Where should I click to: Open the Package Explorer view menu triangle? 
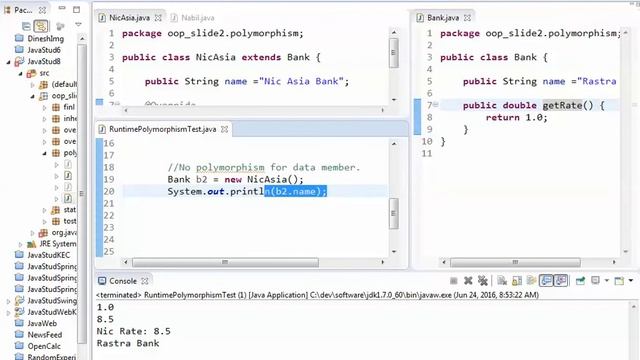78,25
